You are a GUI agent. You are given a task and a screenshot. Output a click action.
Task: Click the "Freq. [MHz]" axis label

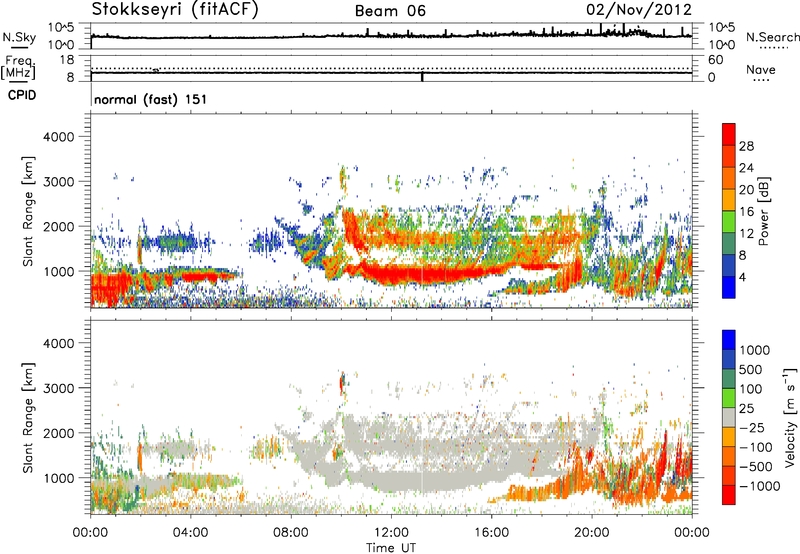[18, 68]
